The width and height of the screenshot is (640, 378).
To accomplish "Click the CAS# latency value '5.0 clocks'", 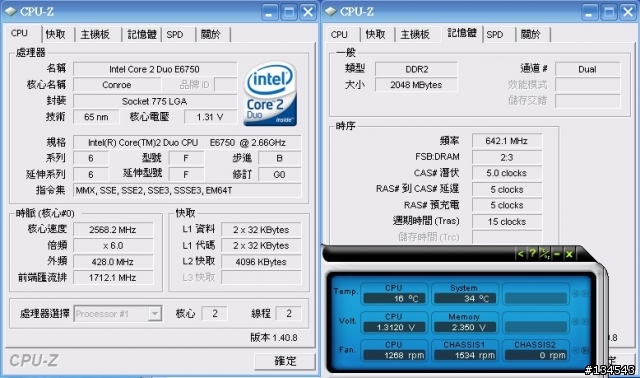I will (507, 173).
